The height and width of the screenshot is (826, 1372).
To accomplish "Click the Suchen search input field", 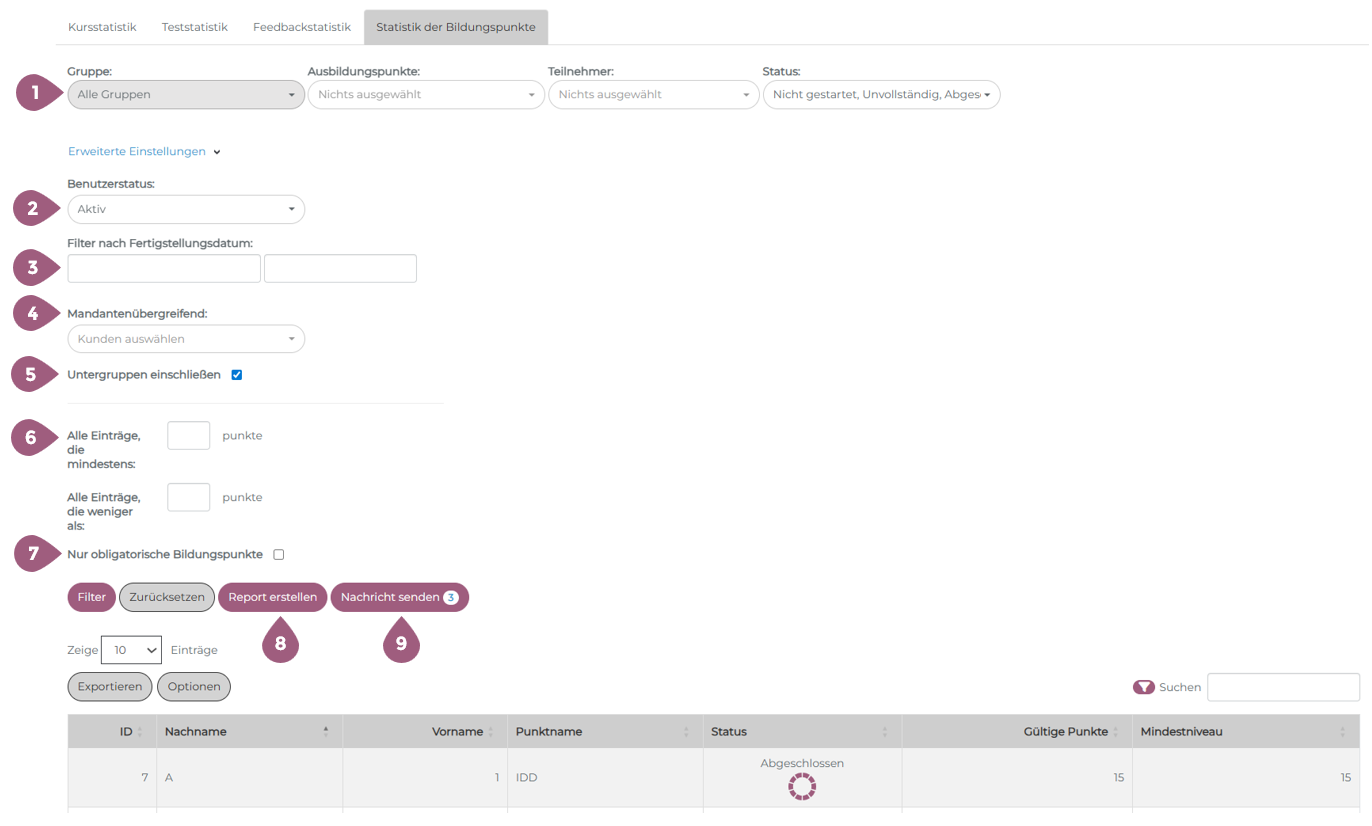I will click(1283, 687).
